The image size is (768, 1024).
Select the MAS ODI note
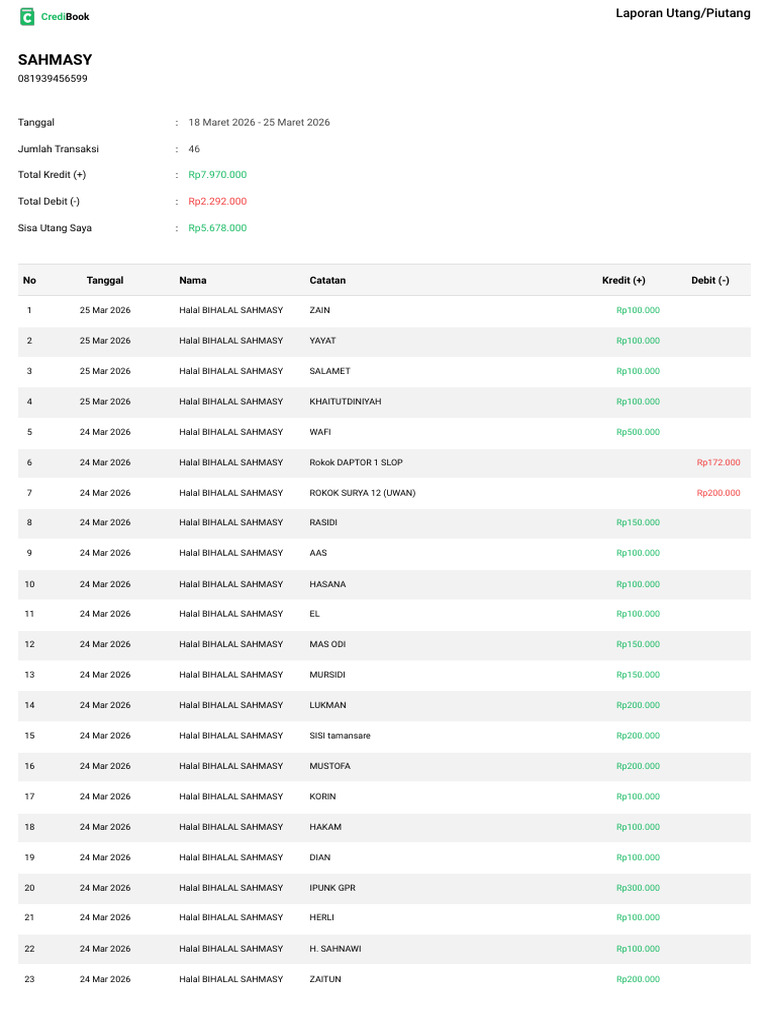[327, 644]
